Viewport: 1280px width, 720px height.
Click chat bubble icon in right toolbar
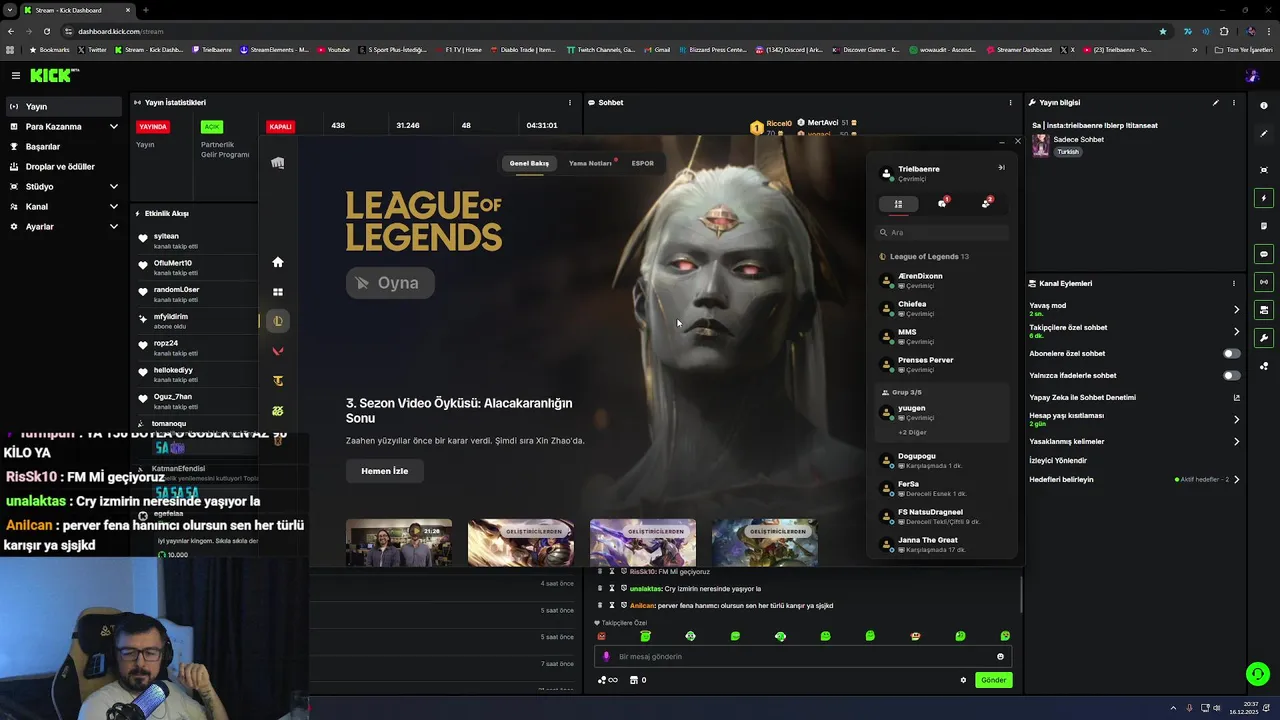pos(1264,254)
